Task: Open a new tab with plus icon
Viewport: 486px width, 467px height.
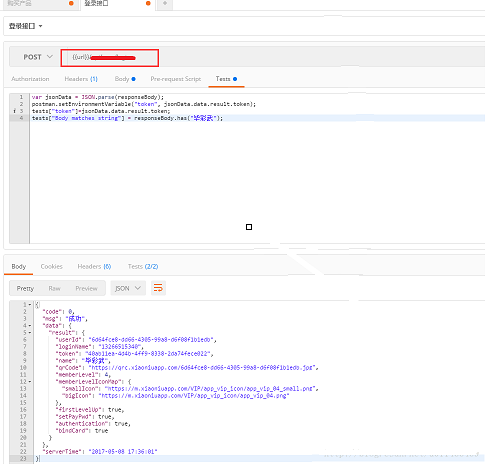Action: [x=165, y=4]
